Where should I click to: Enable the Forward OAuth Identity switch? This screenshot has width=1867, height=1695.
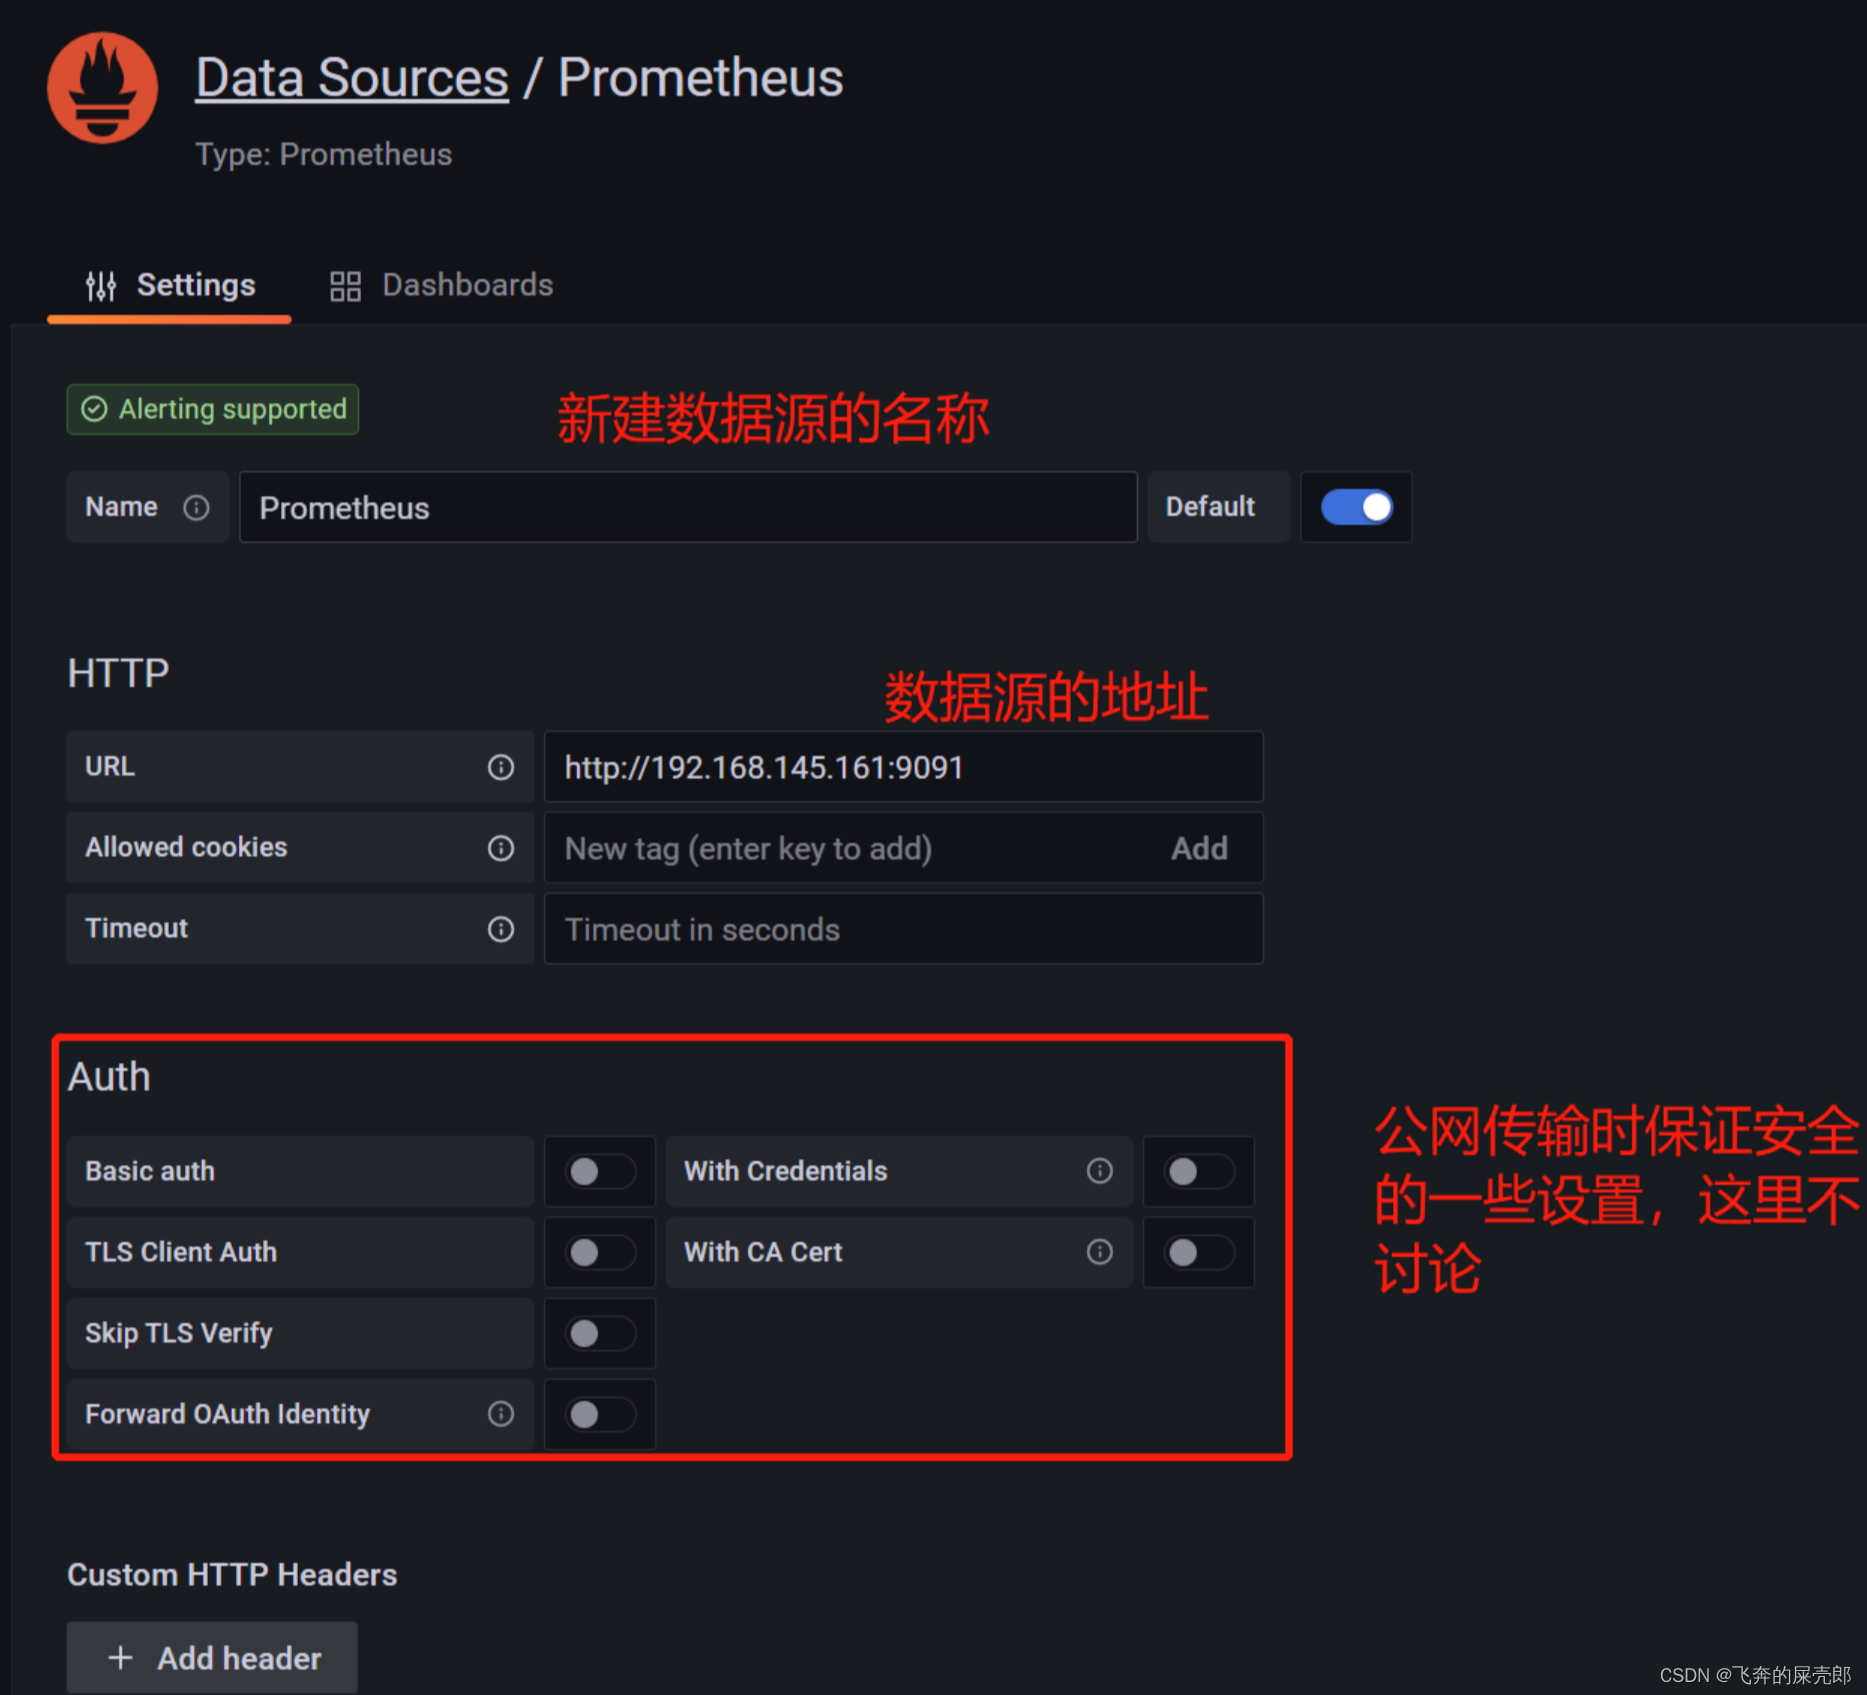tap(600, 1414)
